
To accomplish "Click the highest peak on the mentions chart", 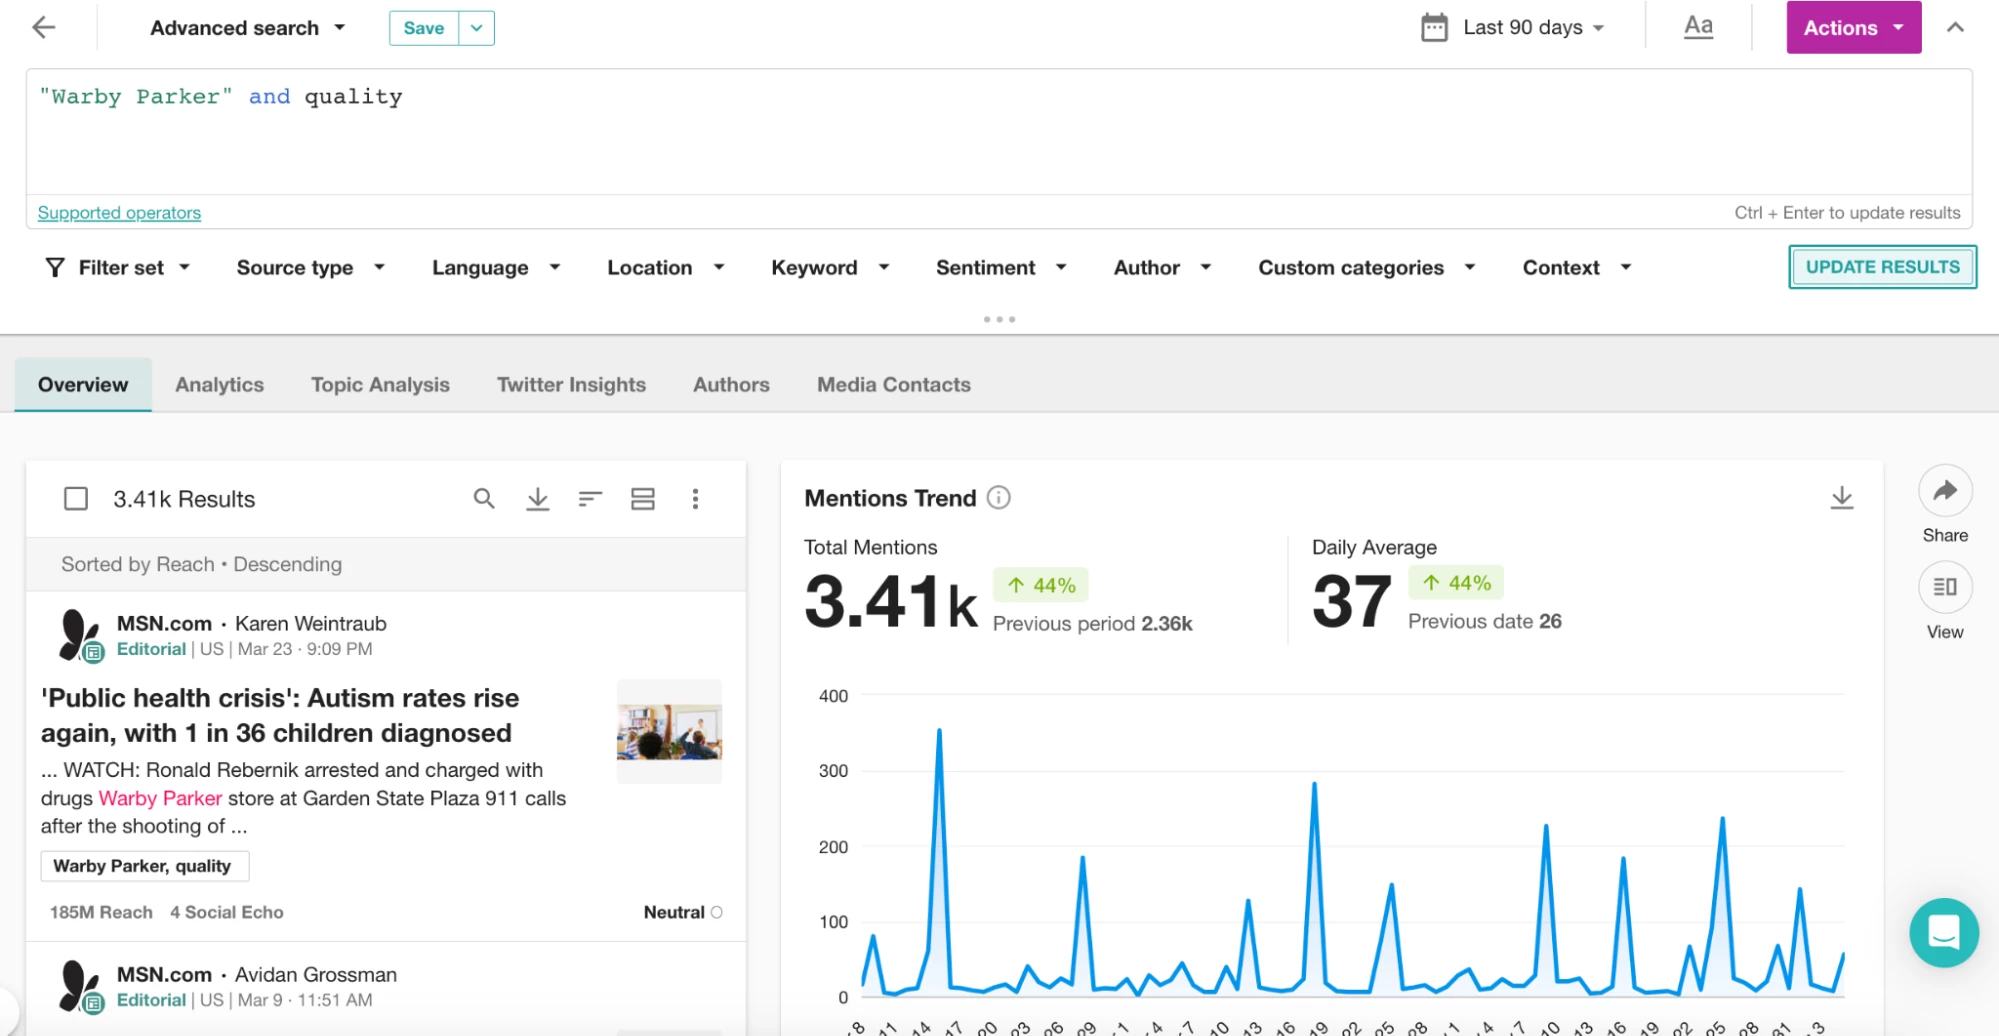I will (939, 731).
